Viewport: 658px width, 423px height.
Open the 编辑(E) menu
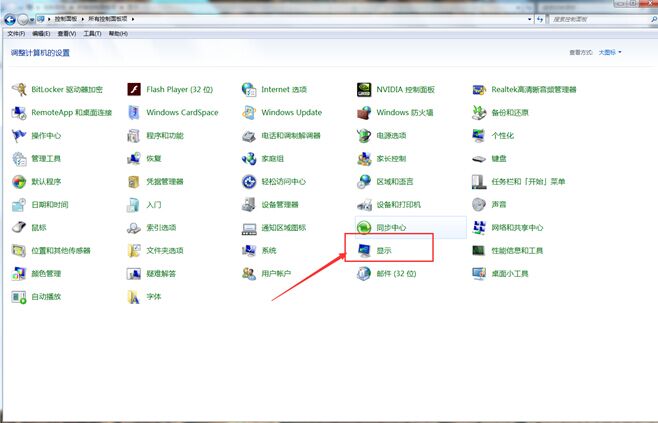point(41,34)
